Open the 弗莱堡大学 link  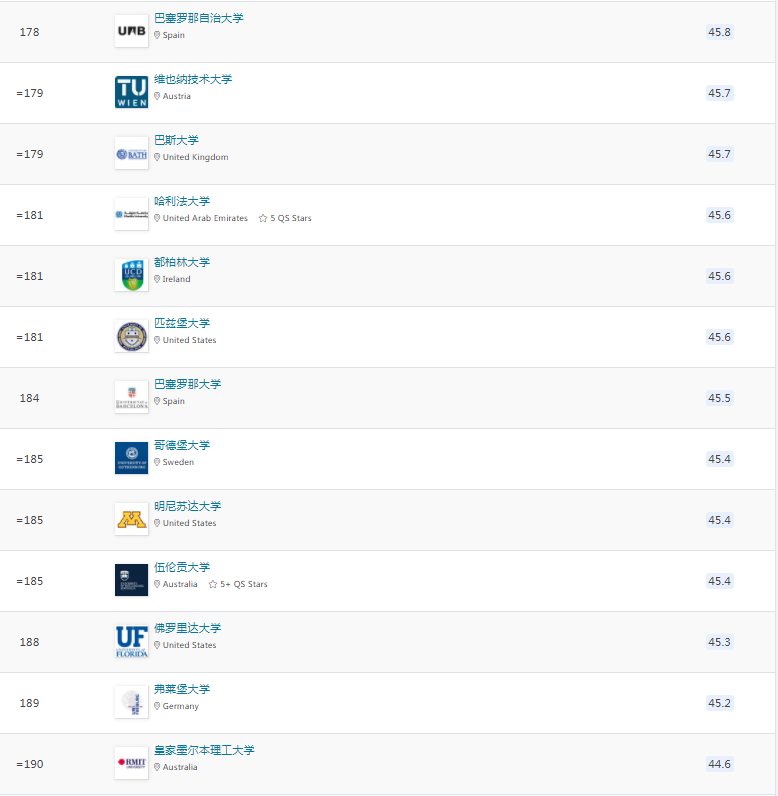182,689
